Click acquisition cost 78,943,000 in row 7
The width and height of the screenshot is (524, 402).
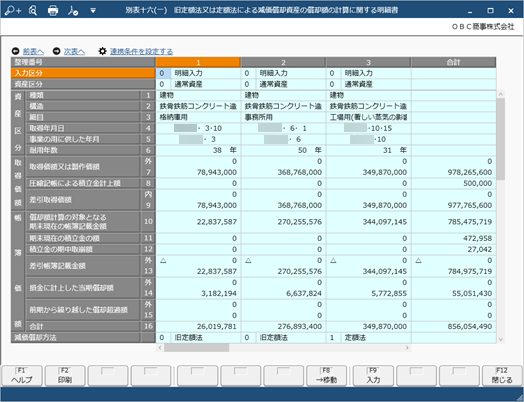(x=198, y=172)
